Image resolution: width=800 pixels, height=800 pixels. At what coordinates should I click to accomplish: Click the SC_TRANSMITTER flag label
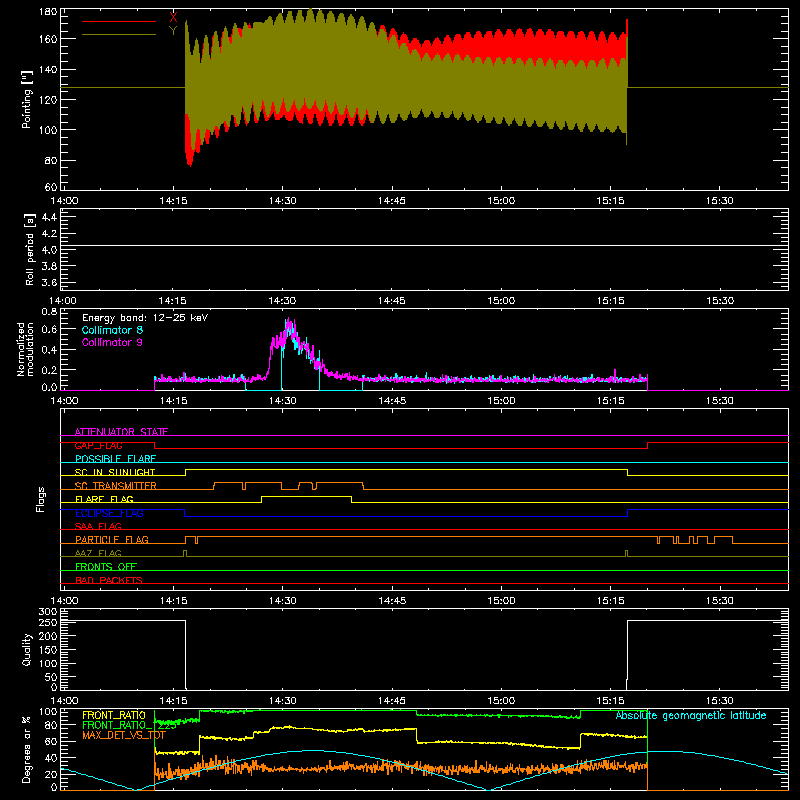coord(116,486)
